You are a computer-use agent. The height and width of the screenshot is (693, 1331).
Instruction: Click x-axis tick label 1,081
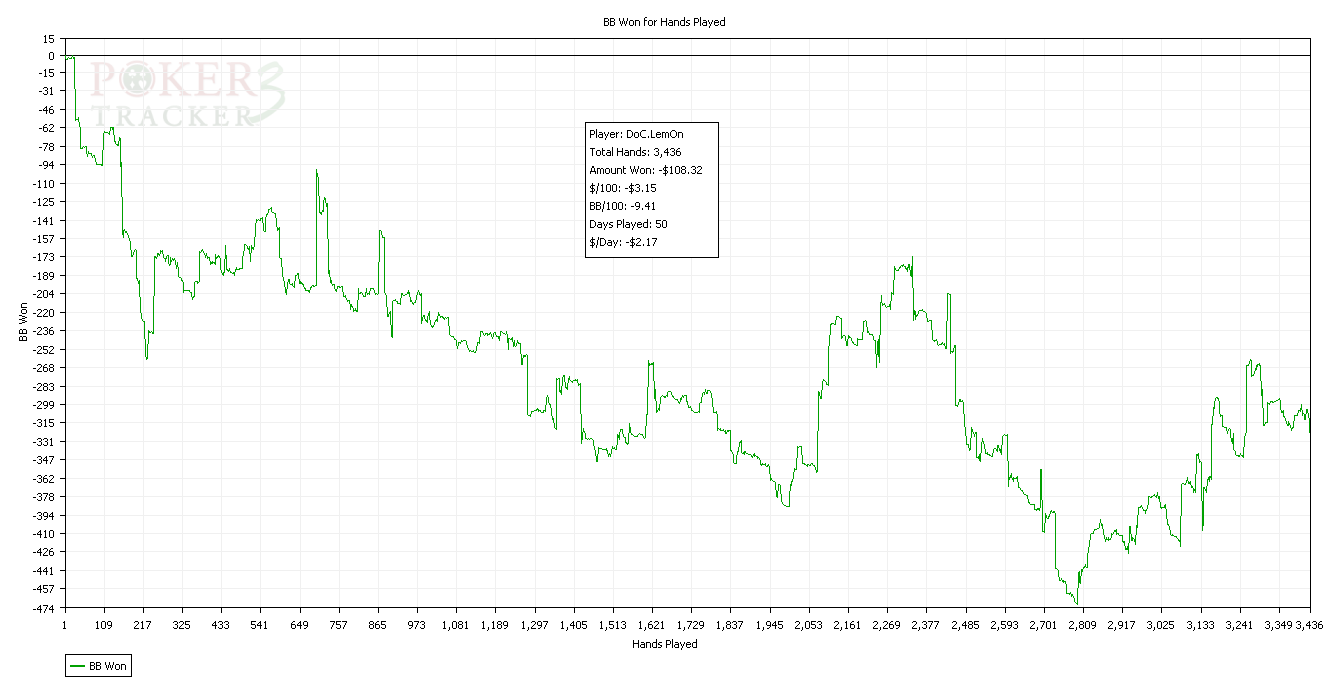coord(456,625)
